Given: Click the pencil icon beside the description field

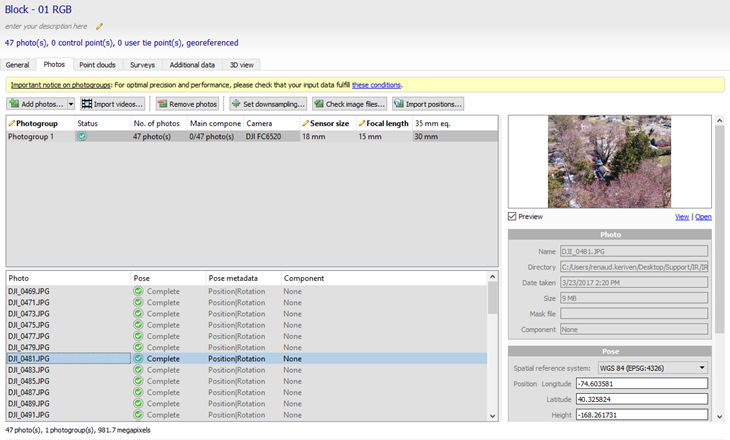Looking at the screenshot, I should 99,26.
